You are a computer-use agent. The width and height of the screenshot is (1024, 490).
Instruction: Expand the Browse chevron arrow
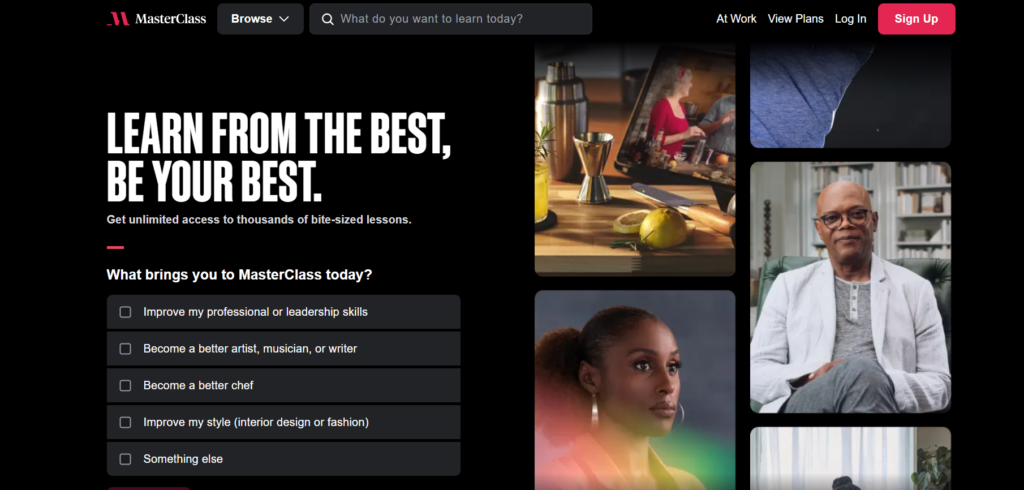pyautogui.click(x=284, y=19)
